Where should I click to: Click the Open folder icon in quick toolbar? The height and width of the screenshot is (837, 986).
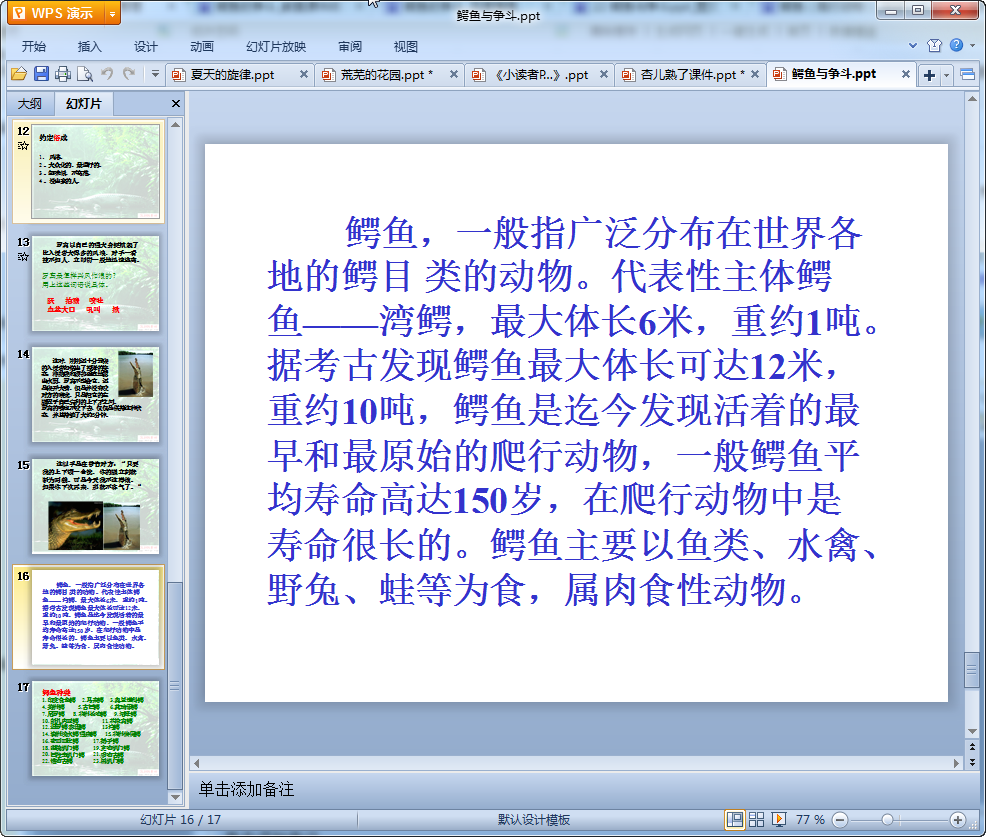pyautogui.click(x=18, y=74)
